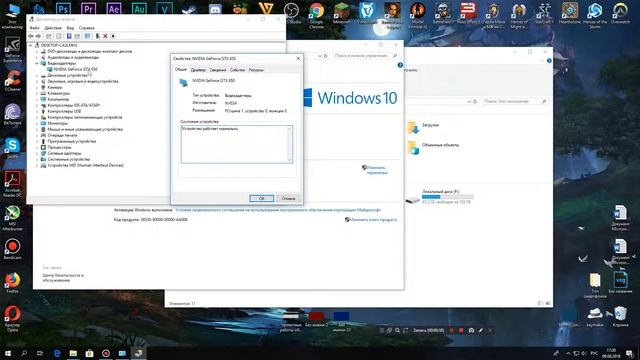Open the Действие menu in Device Manager
This screenshot has width=640, height=360.
click(x=53, y=28)
